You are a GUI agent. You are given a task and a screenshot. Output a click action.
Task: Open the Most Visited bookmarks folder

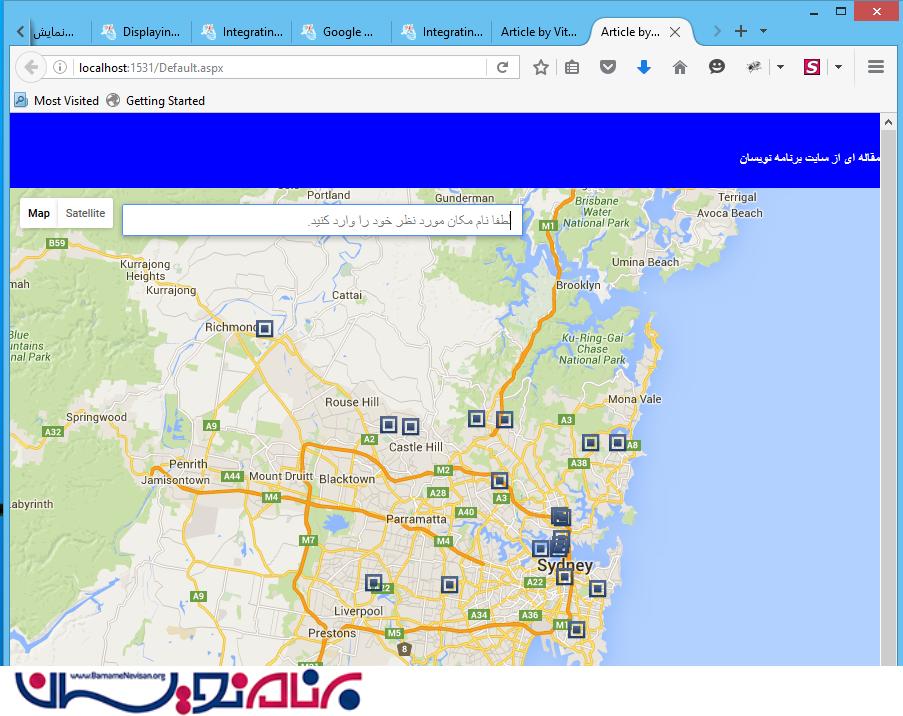[57, 100]
